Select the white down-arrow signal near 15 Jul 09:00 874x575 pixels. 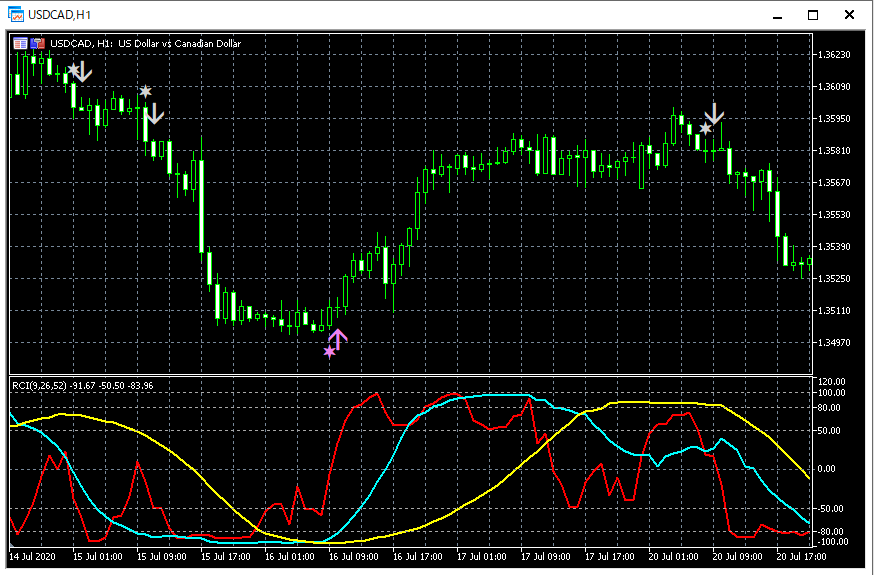point(155,113)
